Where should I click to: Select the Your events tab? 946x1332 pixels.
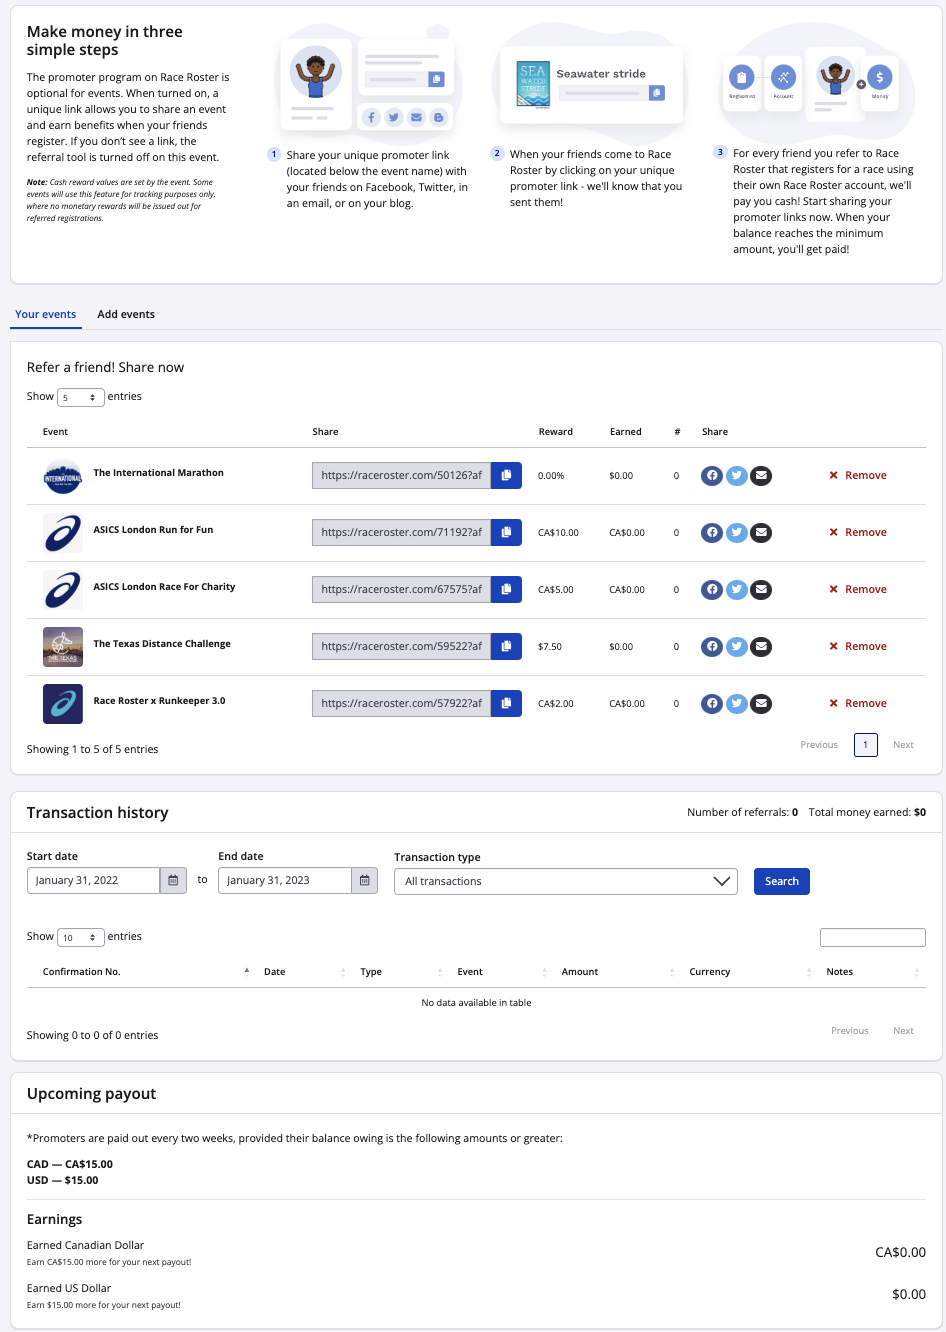pyautogui.click(x=45, y=315)
